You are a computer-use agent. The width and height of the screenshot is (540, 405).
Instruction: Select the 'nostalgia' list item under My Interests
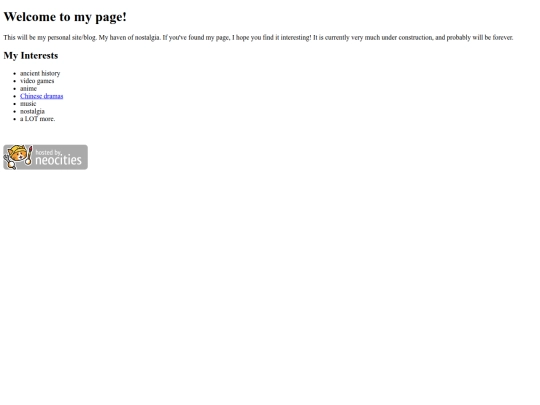[32, 111]
